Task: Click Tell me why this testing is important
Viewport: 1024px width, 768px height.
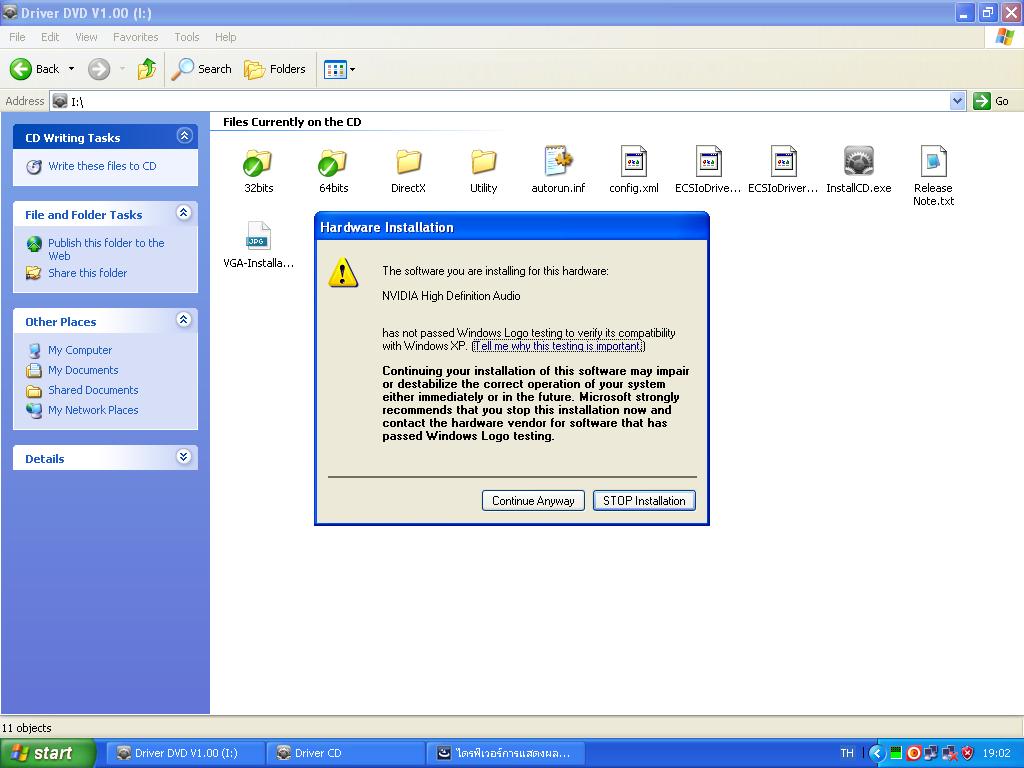Action: pos(558,346)
